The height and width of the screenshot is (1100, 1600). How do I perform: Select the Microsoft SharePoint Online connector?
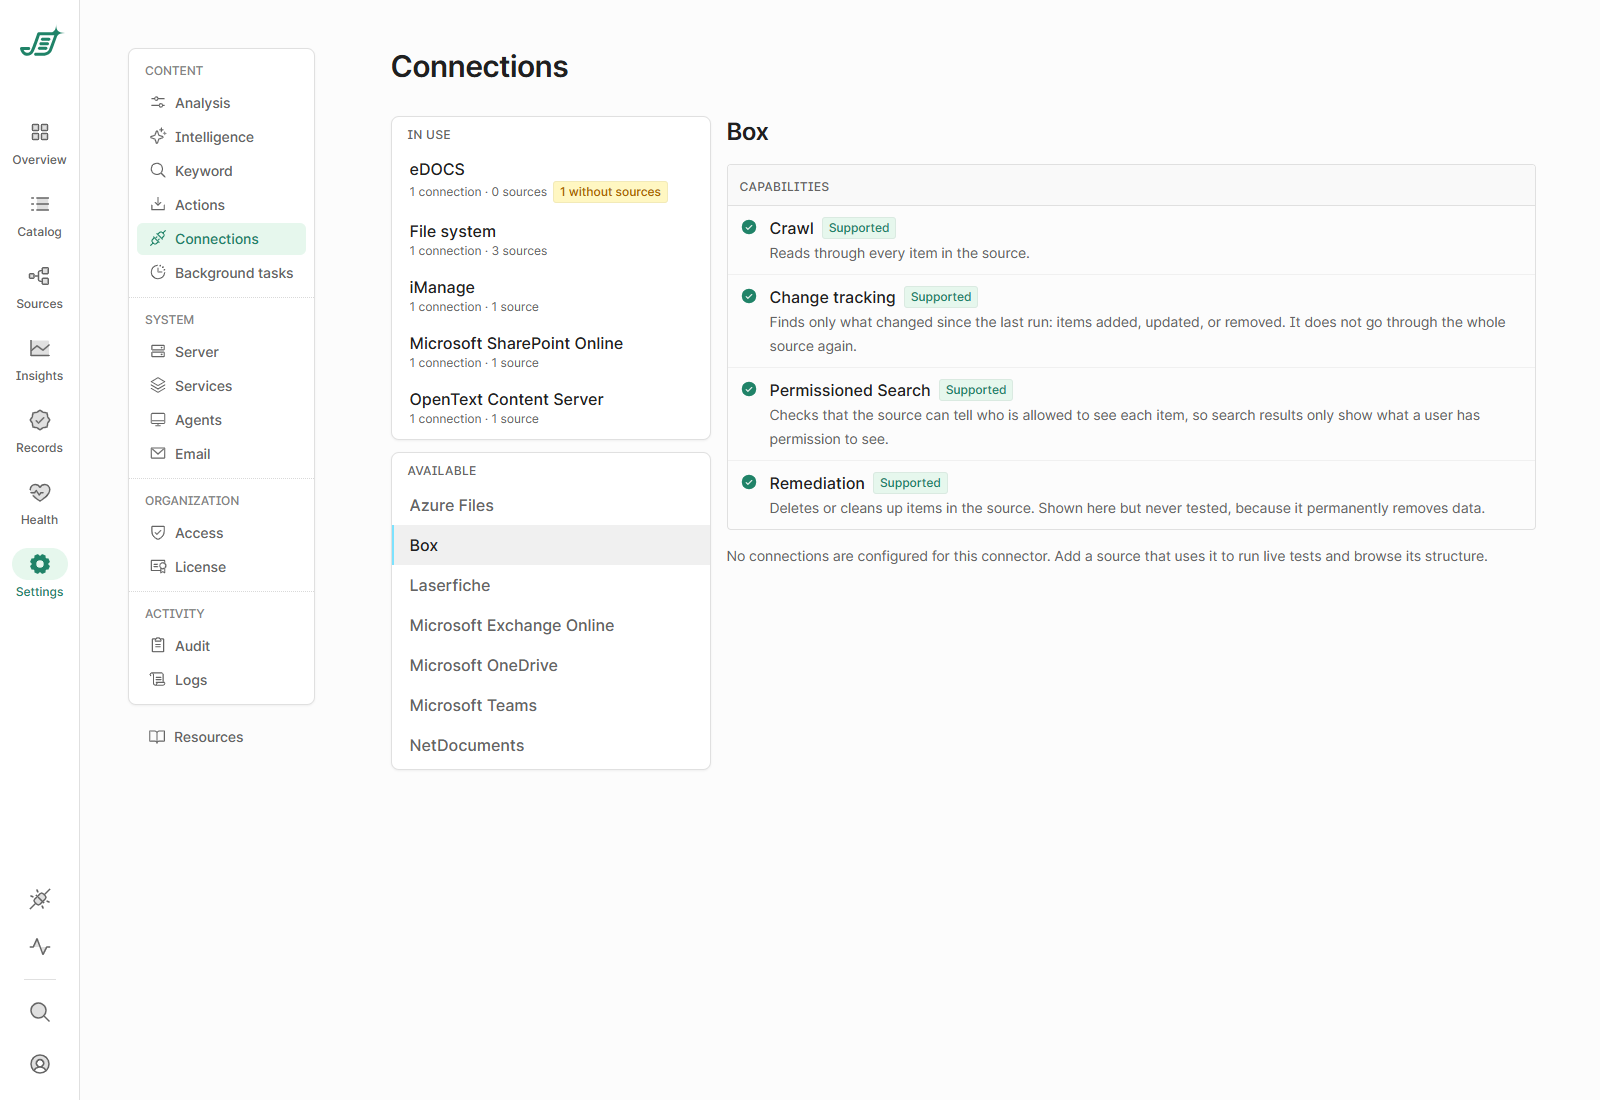click(551, 352)
